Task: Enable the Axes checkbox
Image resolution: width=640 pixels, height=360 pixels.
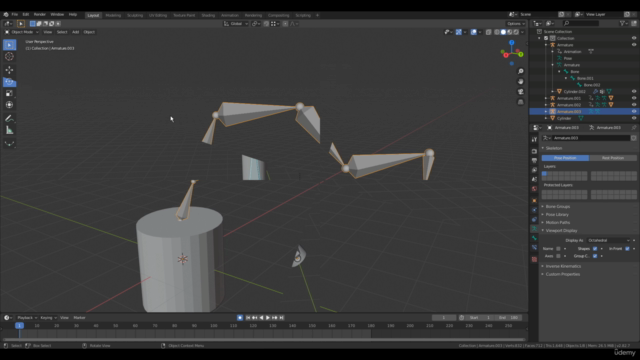Action: coord(558,256)
